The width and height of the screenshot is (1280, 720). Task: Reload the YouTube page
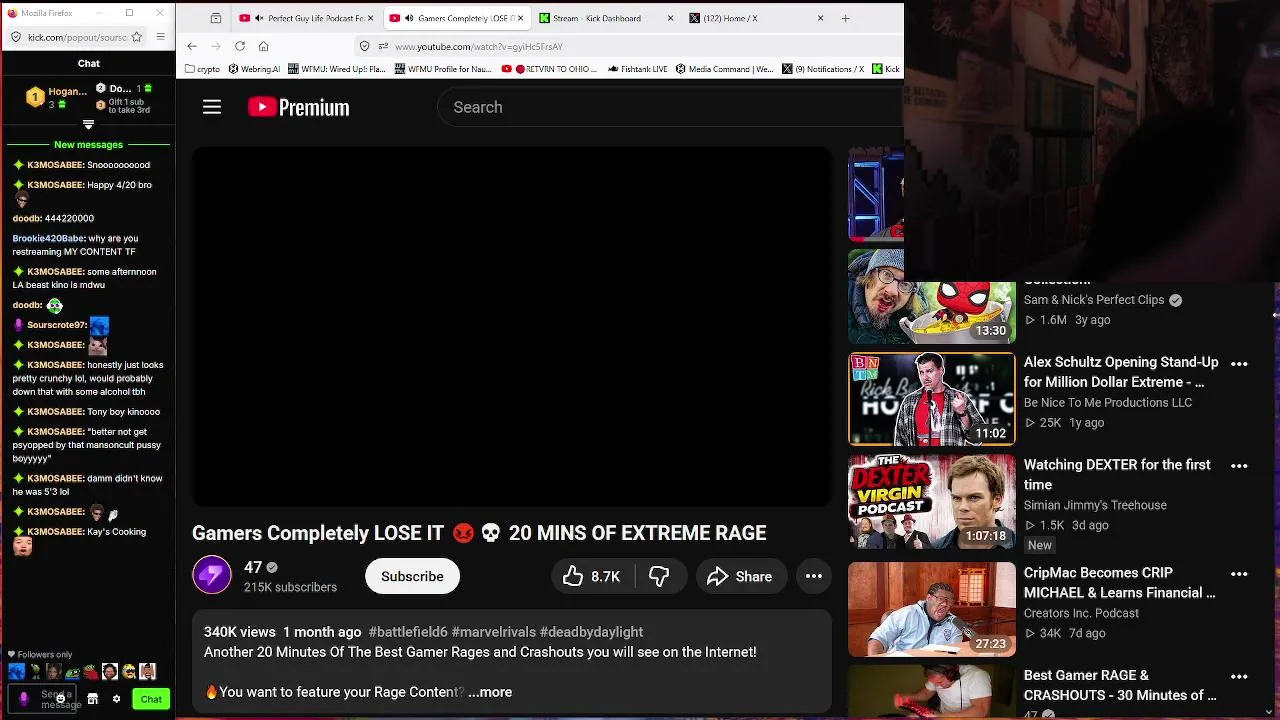click(240, 46)
